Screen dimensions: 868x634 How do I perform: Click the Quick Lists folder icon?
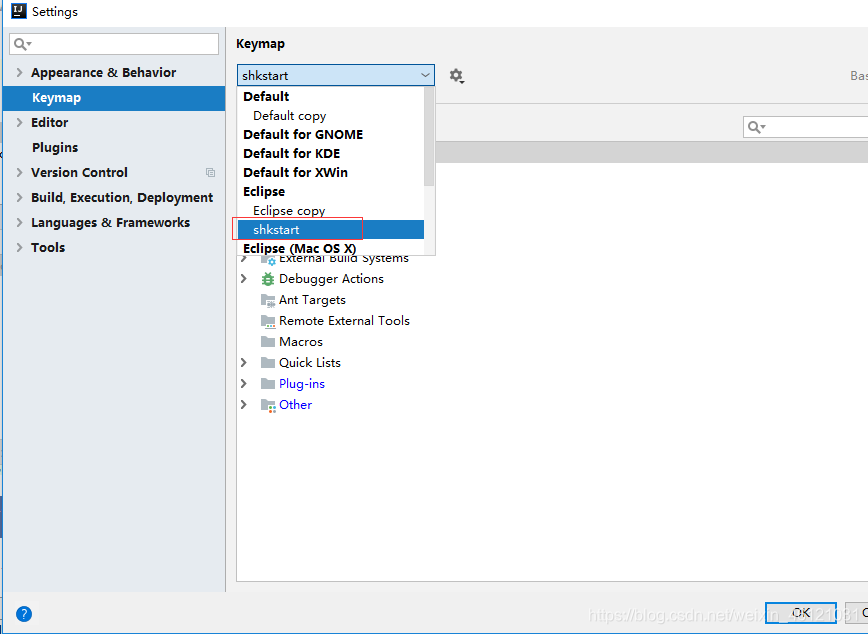click(268, 363)
